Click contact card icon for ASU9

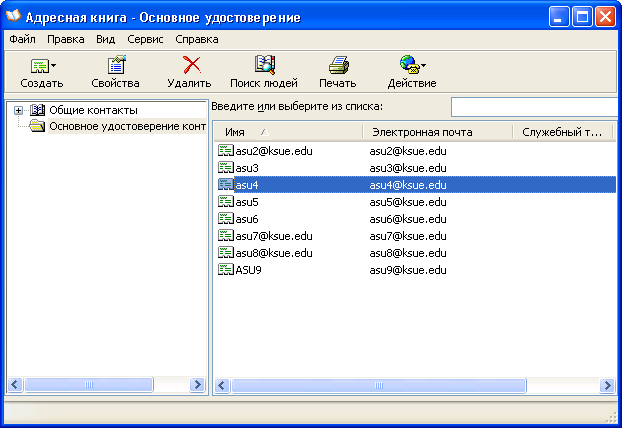[x=226, y=270]
